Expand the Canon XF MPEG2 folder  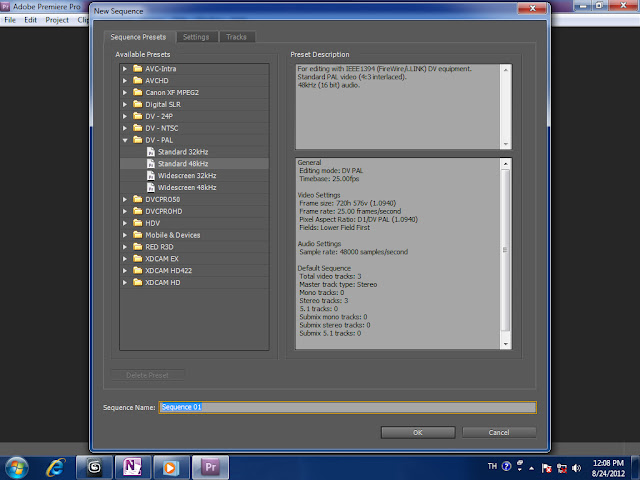click(125, 93)
